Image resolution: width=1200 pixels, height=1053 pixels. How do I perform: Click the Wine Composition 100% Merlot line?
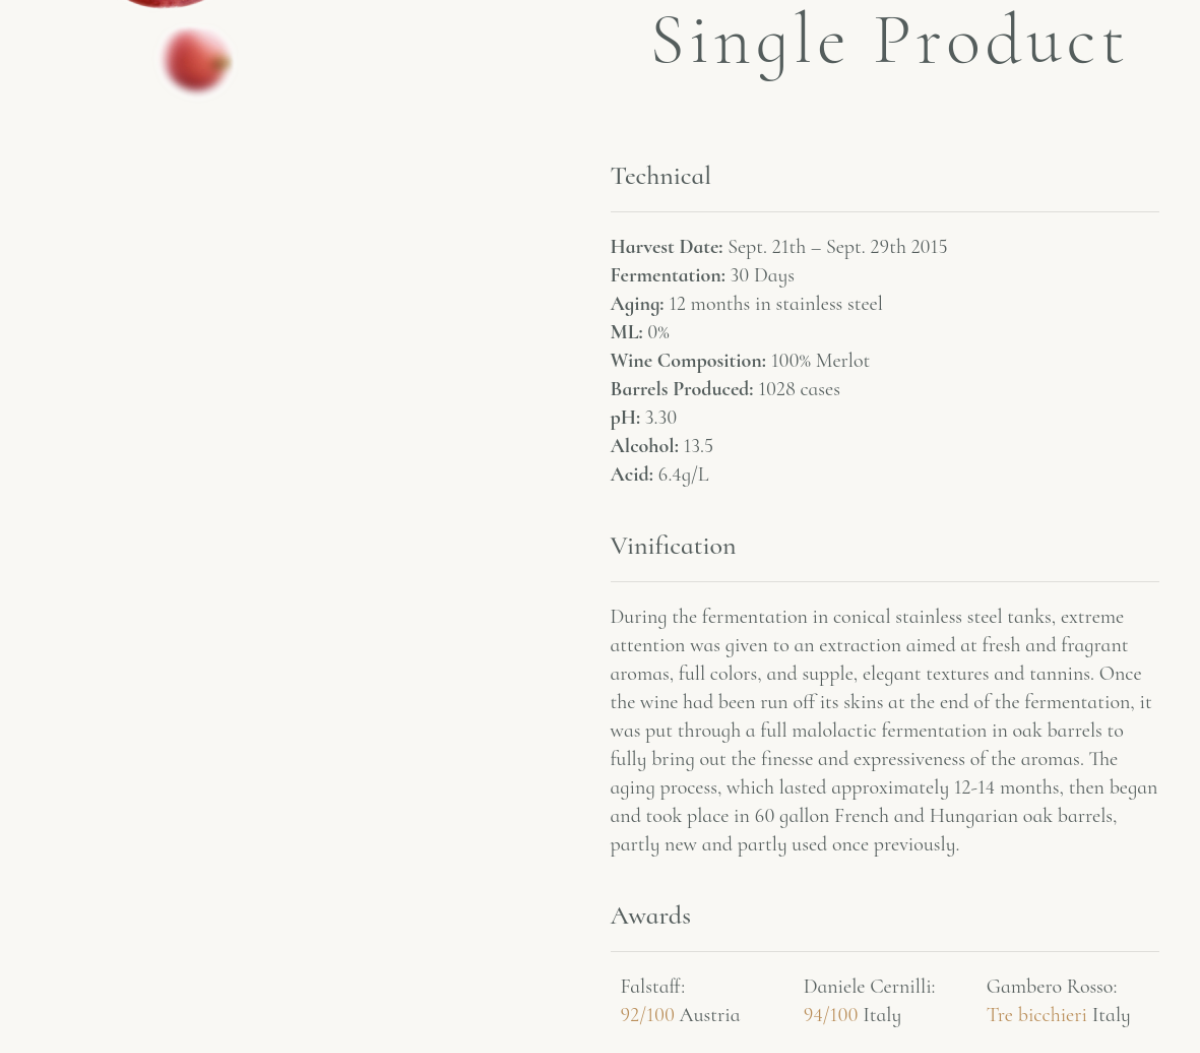[x=740, y=361]
